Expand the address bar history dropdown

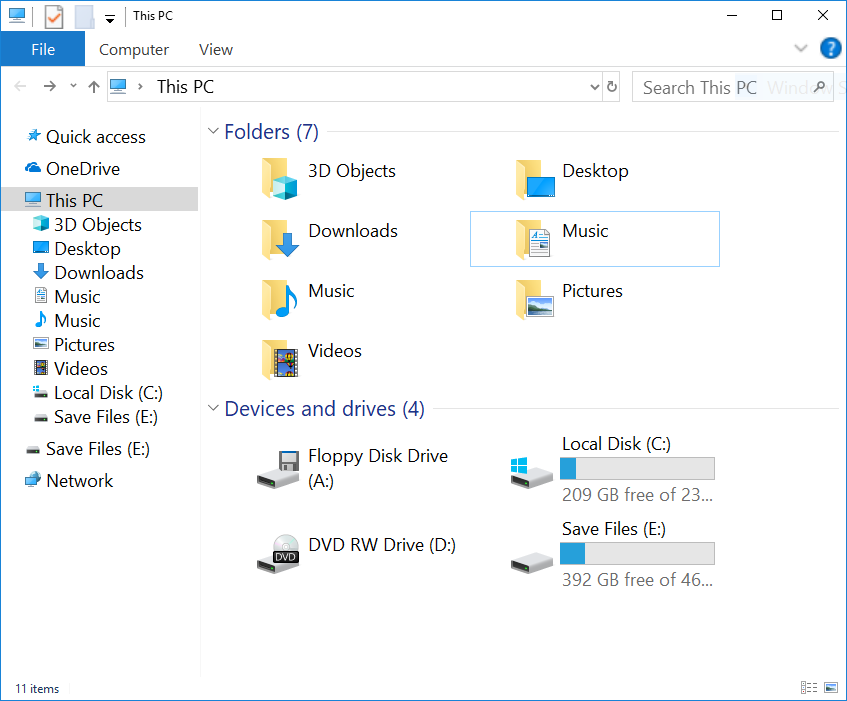[x=595, y=87]
